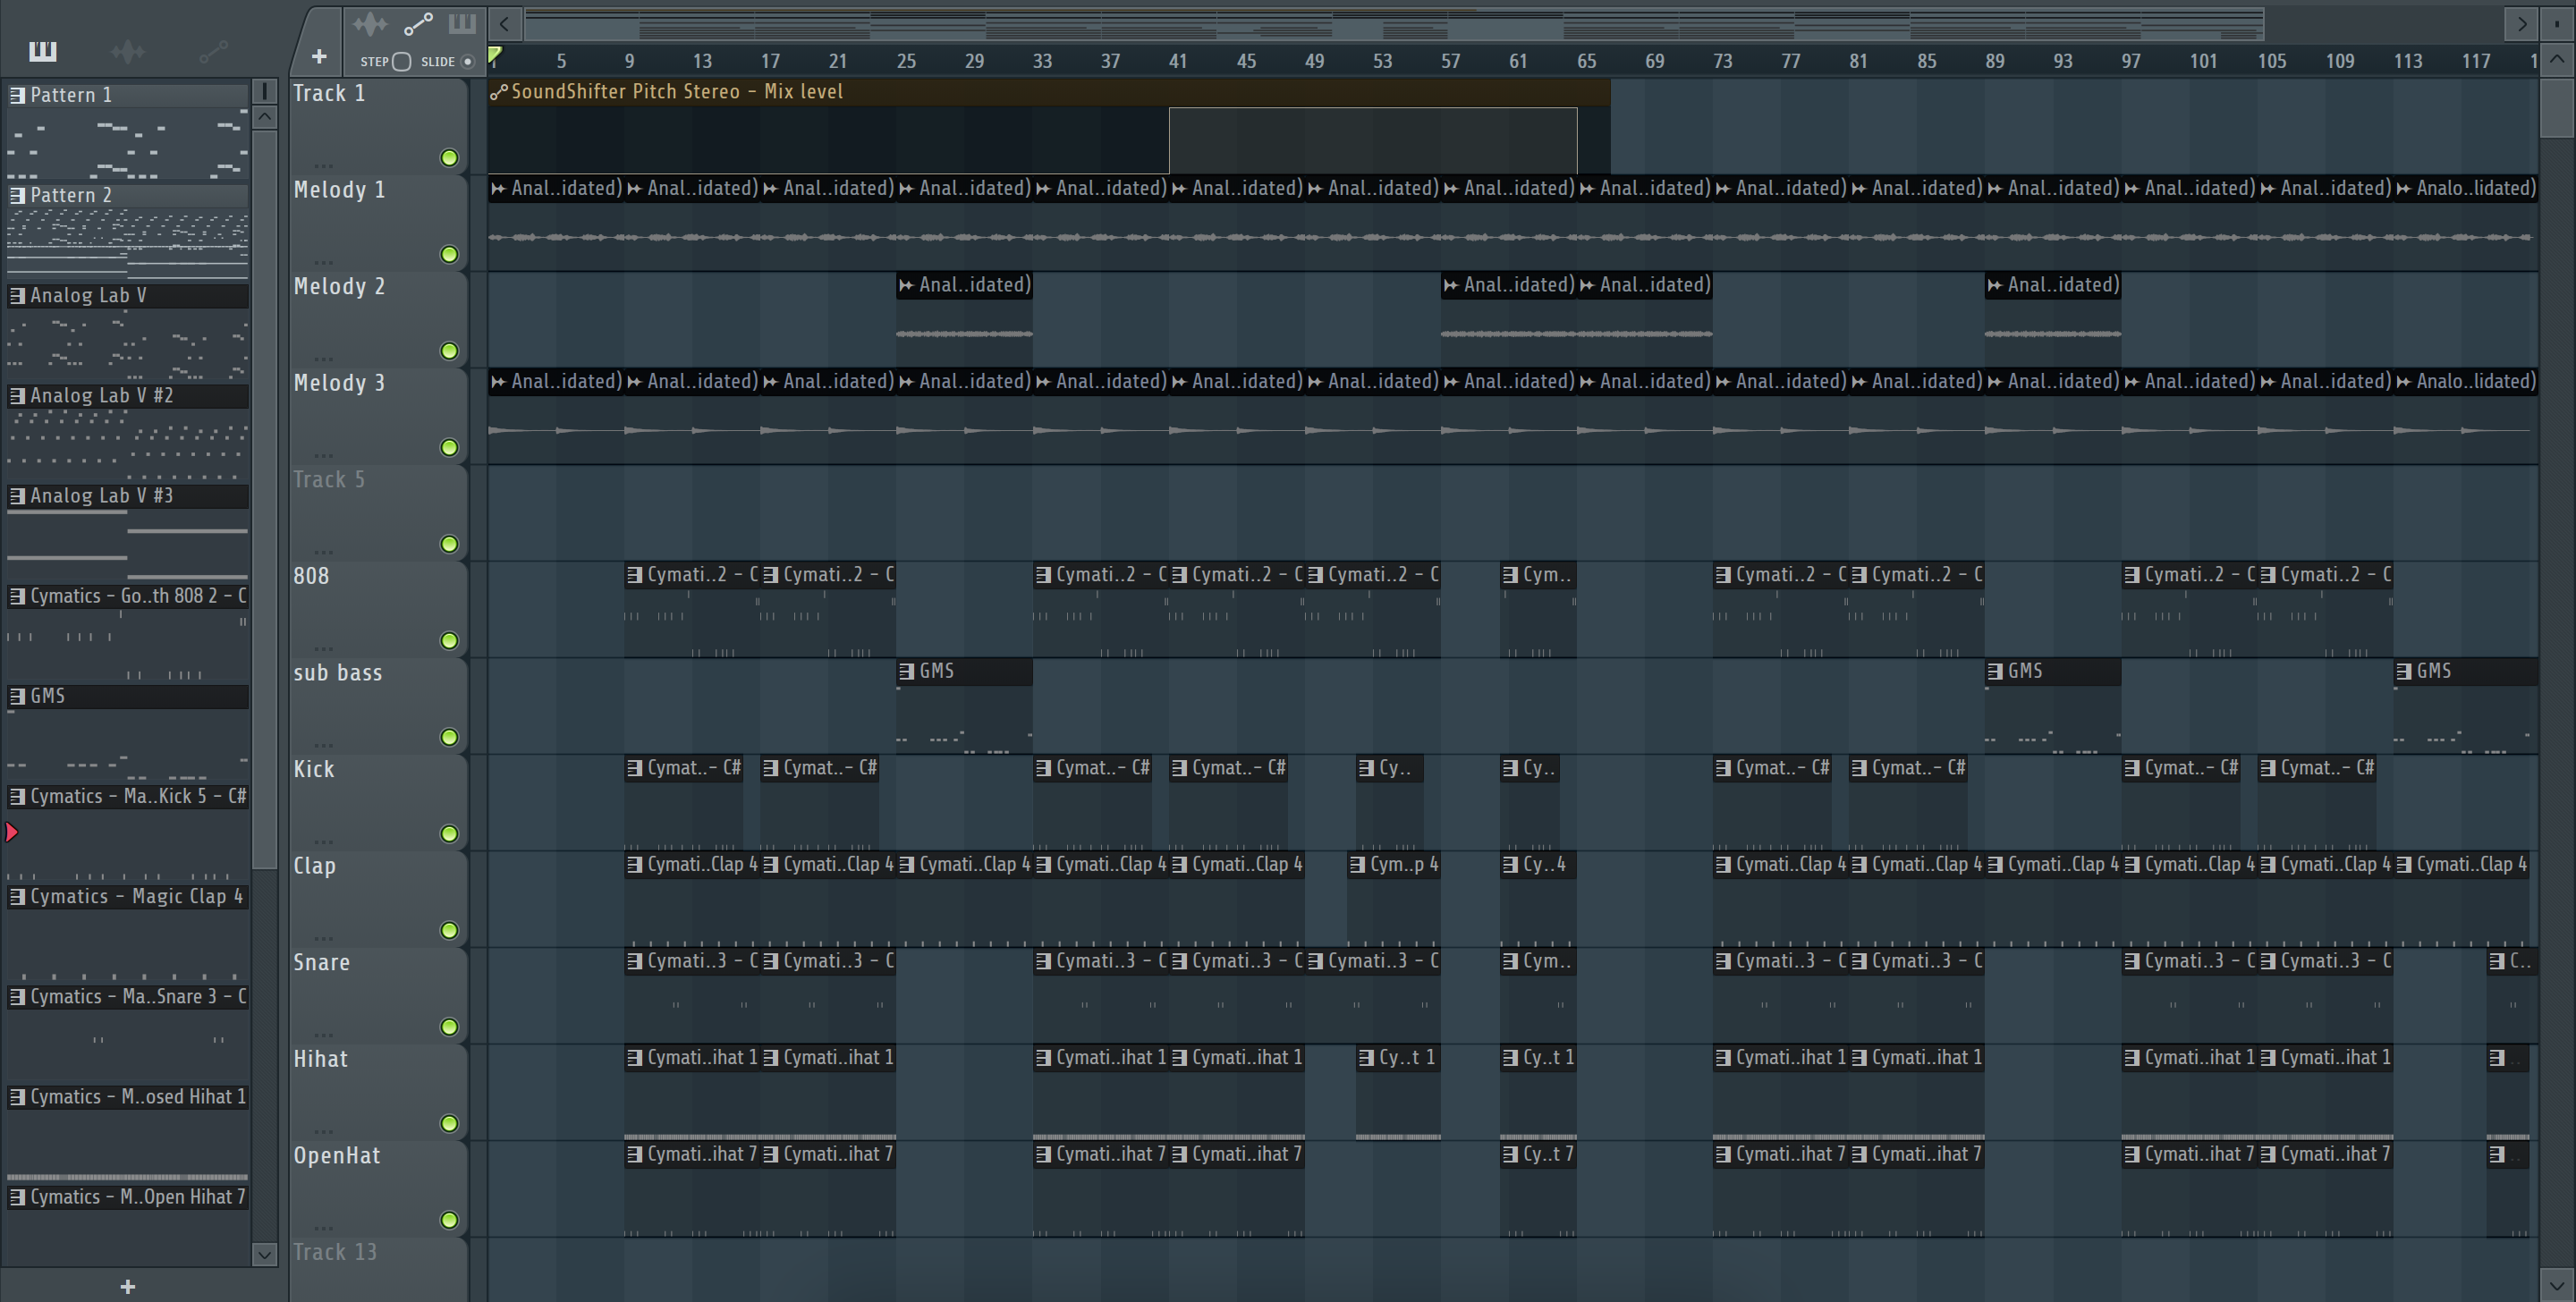The image size is (2576, 1302).
Task: Toggle the SLIDE option
Action: (467, 61)
